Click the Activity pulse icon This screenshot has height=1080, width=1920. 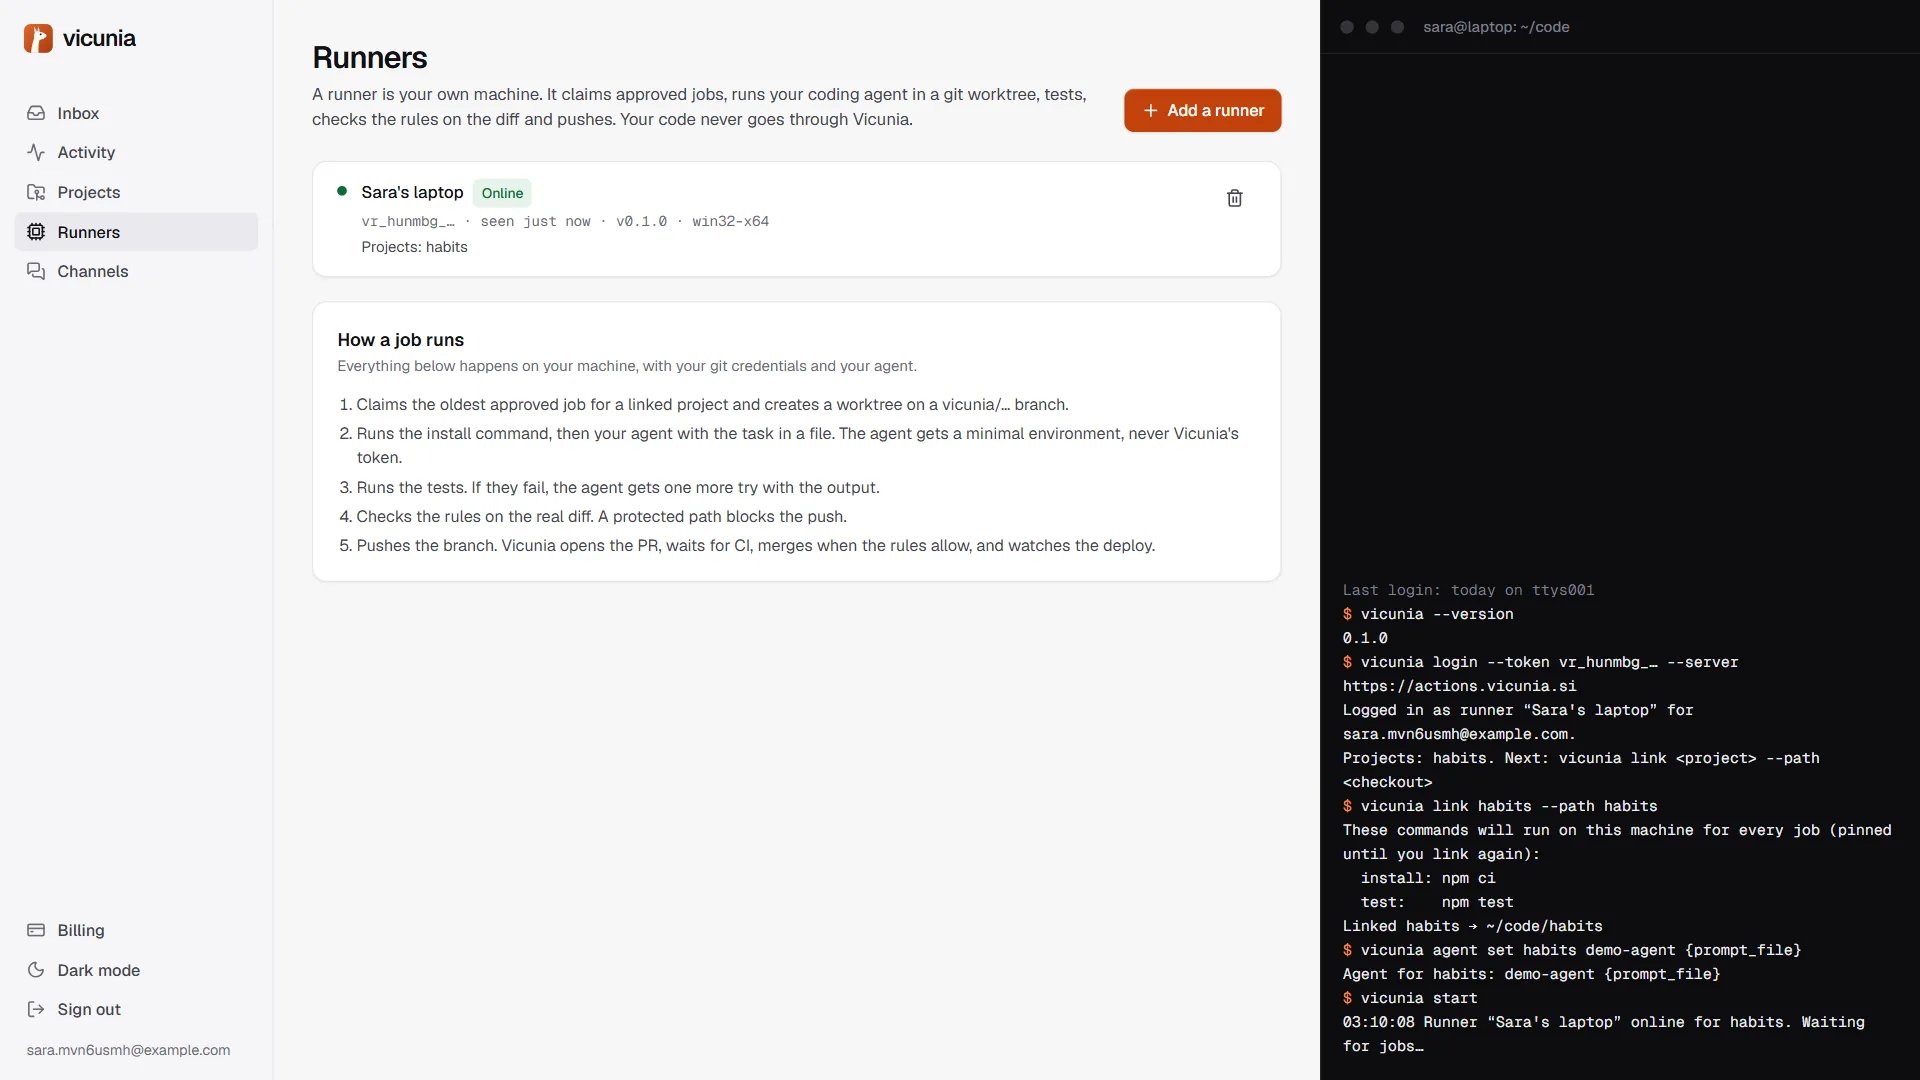[x=36, y=152]
